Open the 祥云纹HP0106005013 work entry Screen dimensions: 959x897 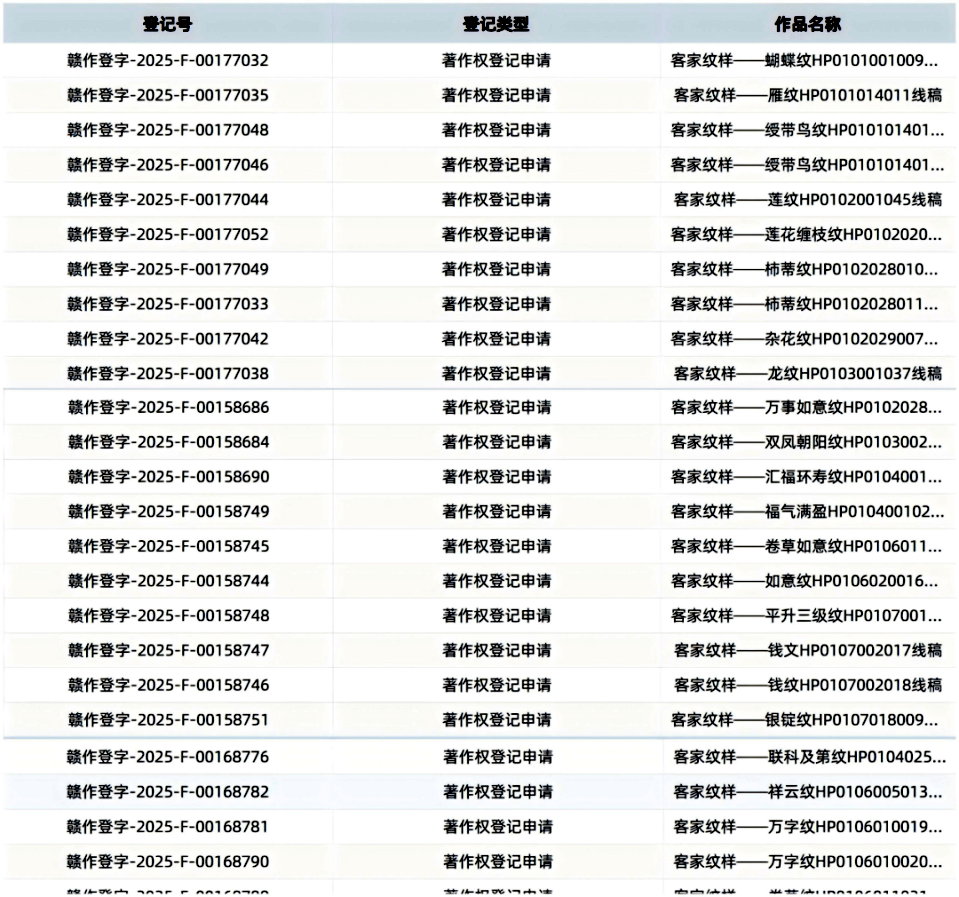click(807, 792)
